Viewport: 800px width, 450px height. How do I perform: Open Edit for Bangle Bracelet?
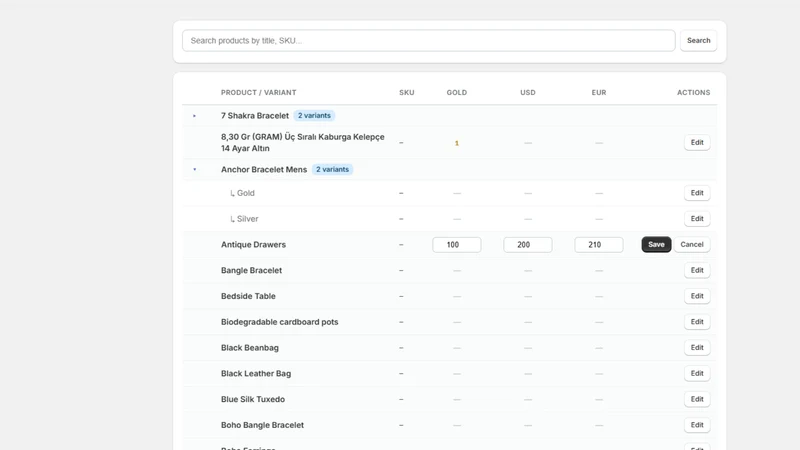(x=697, y=270)
